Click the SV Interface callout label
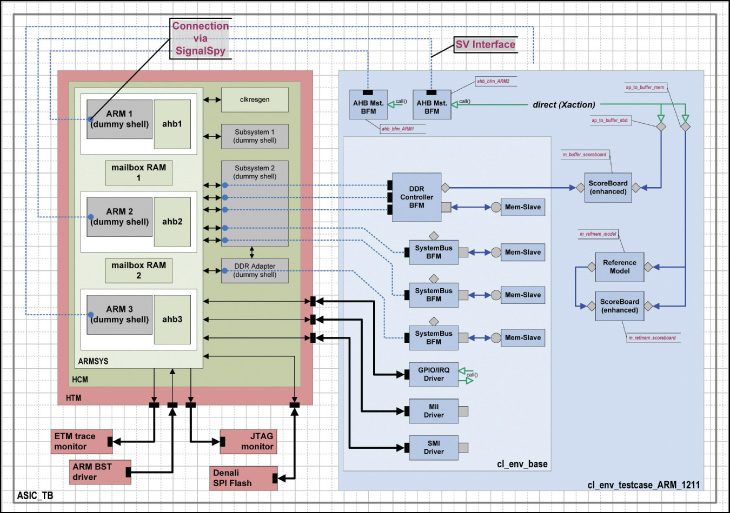This screenshot has width=730, height=513. point(485,44)
